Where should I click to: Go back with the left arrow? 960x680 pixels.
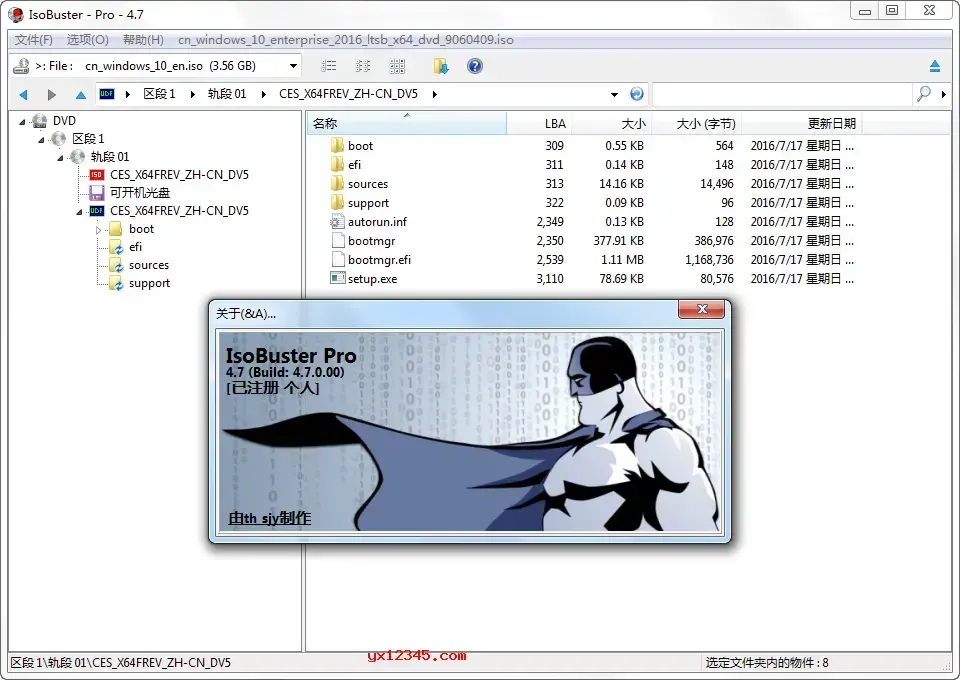23,94
